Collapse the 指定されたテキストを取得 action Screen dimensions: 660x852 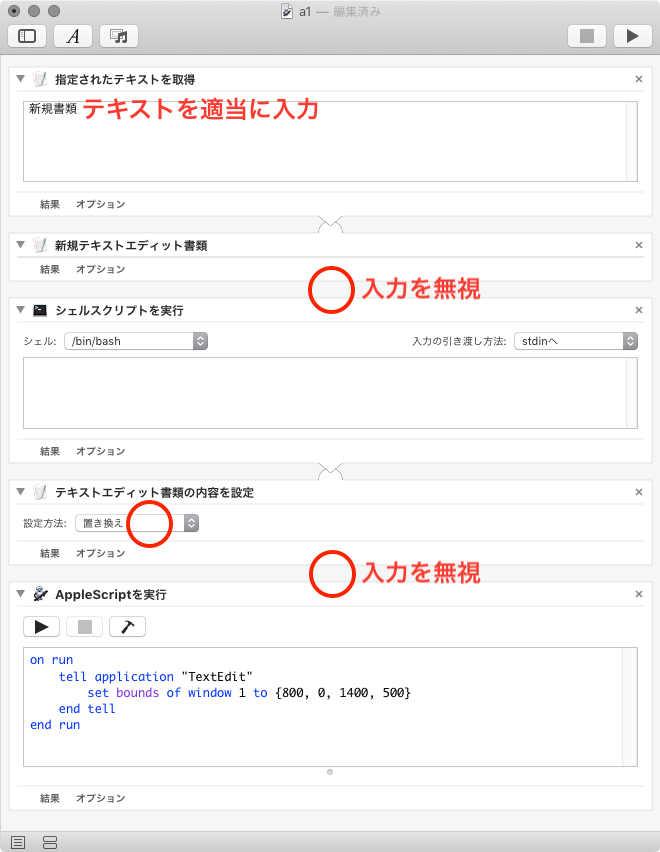pyautogui.click(x=21, y=79)
